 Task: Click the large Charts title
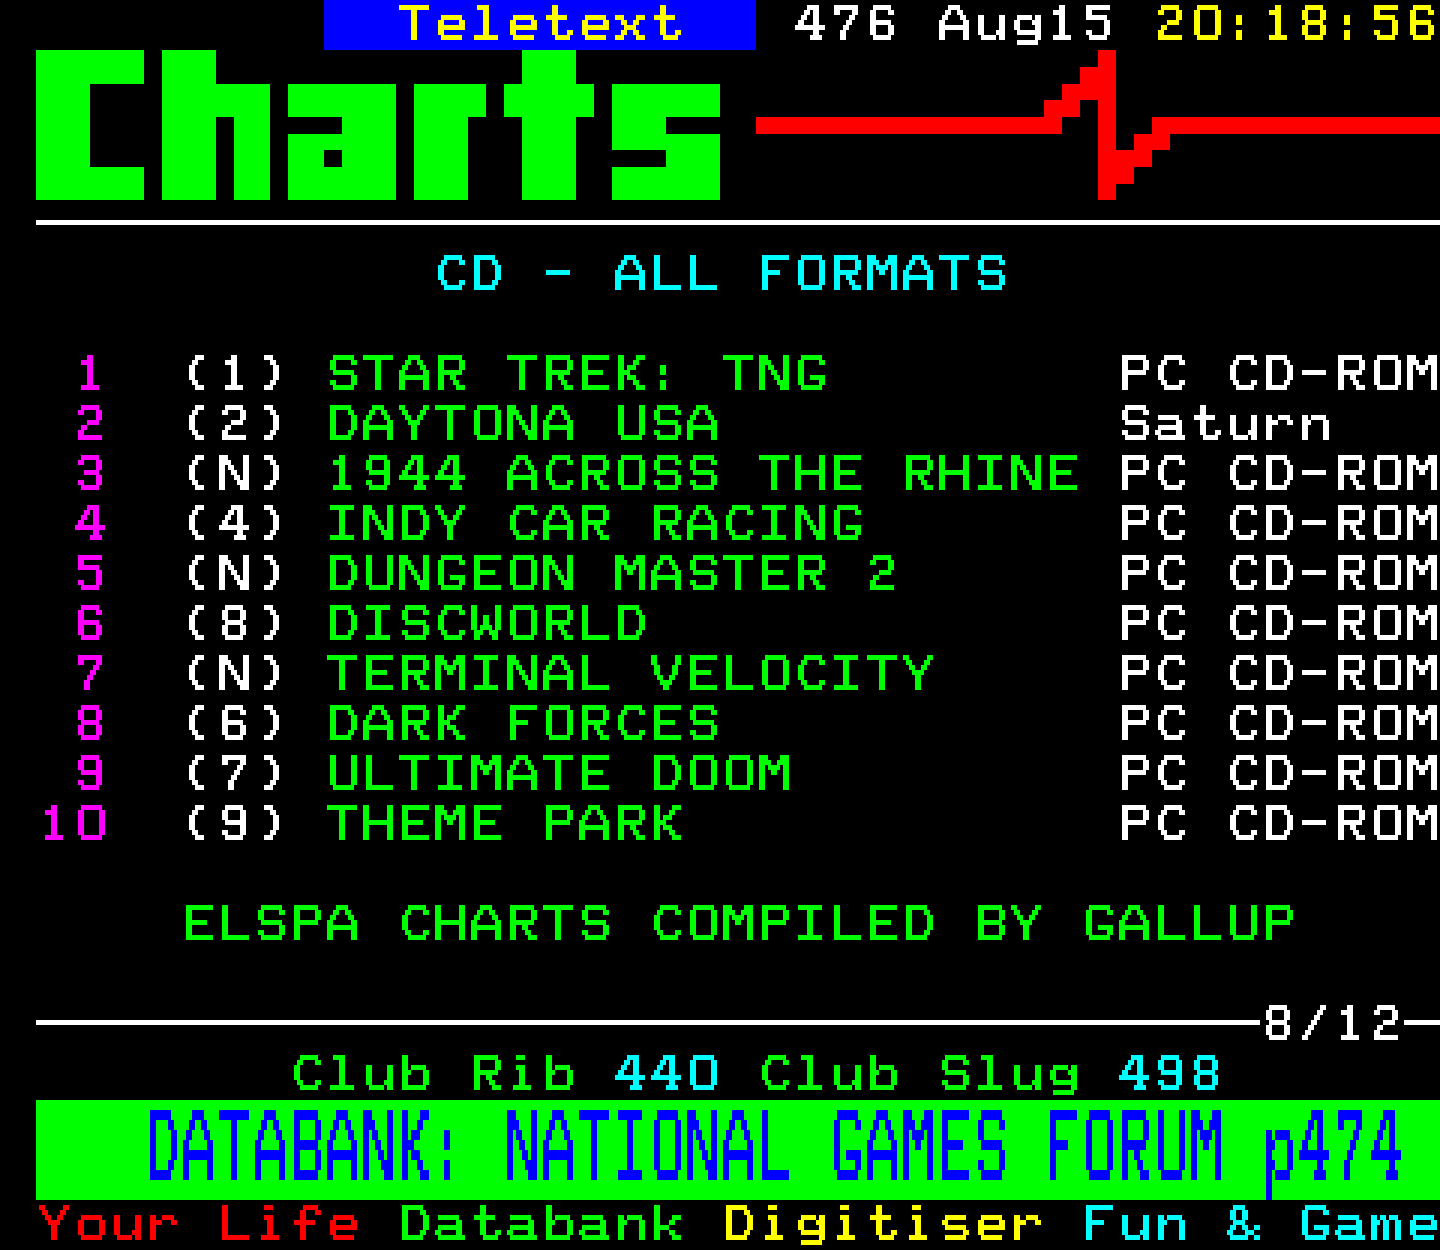coord(378,125)
